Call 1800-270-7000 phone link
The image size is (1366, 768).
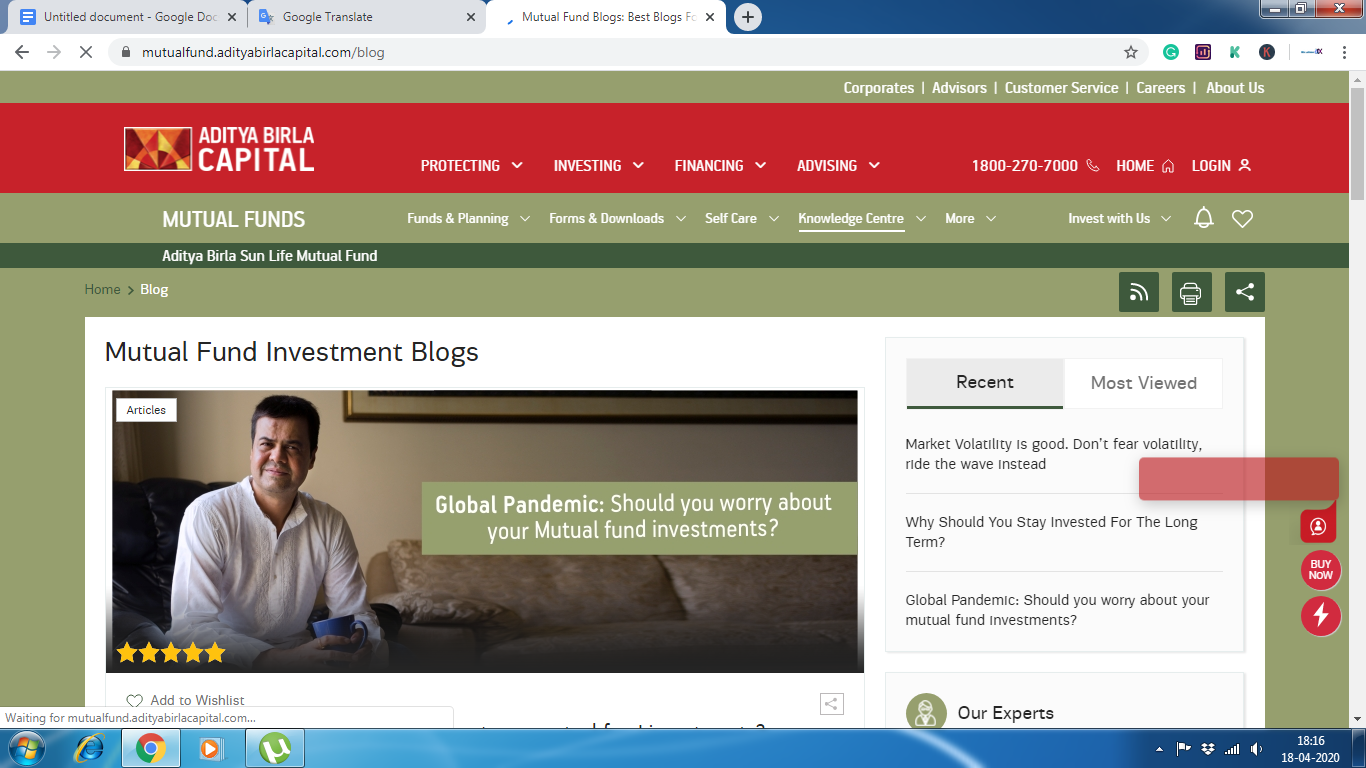[x=1035, y=166]
